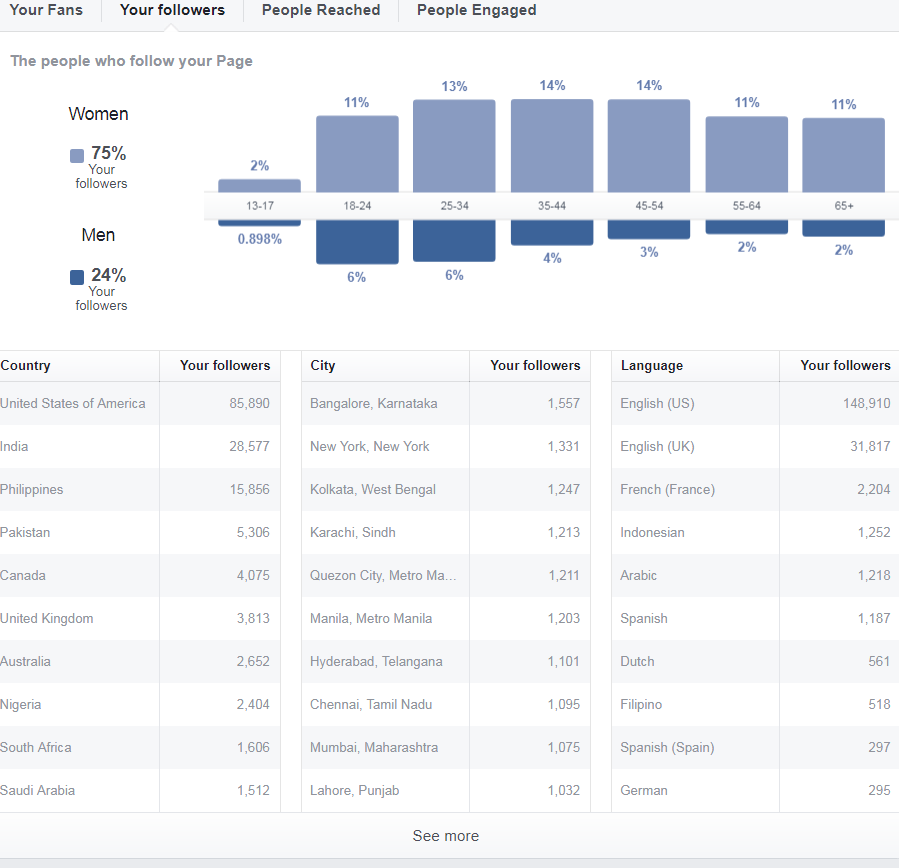Click the 85,890 followers value
The image size is (899, 868).
[249, 404]
